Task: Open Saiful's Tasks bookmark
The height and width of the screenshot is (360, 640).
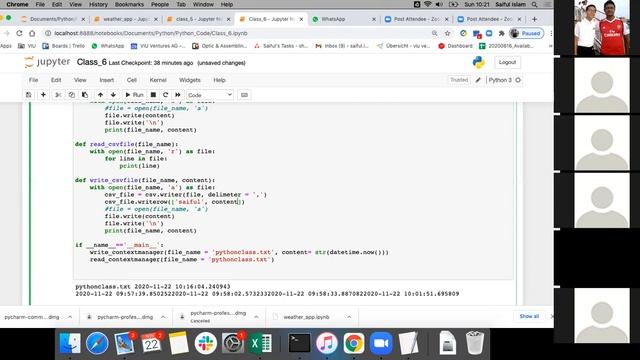Action: point(281,46)
